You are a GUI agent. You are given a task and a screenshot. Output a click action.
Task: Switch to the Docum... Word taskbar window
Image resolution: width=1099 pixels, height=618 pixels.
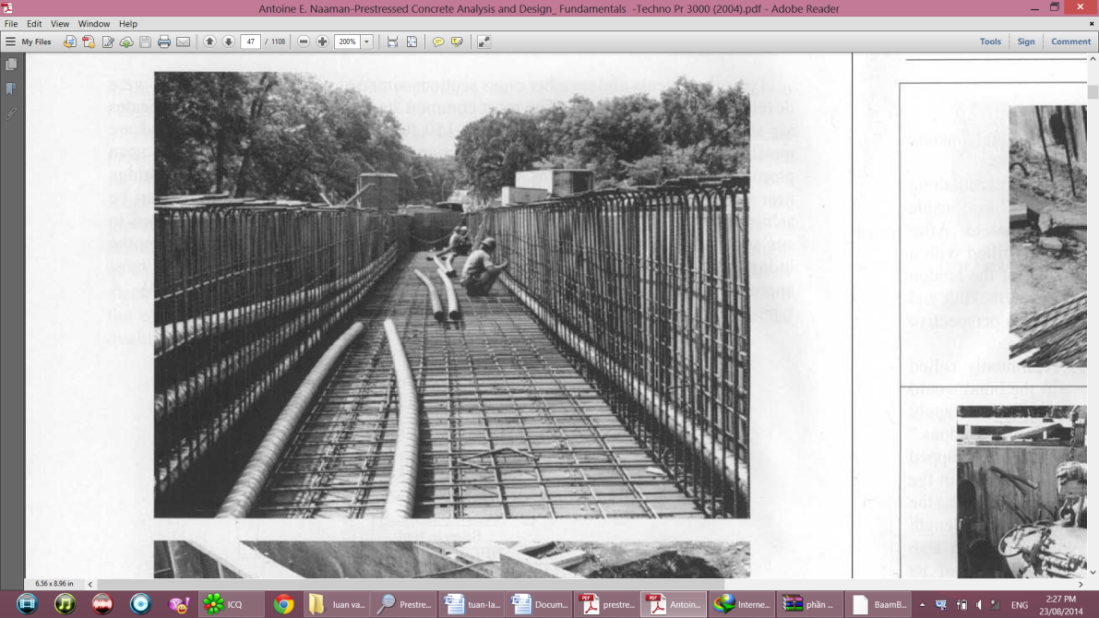[x=540, y=604]
